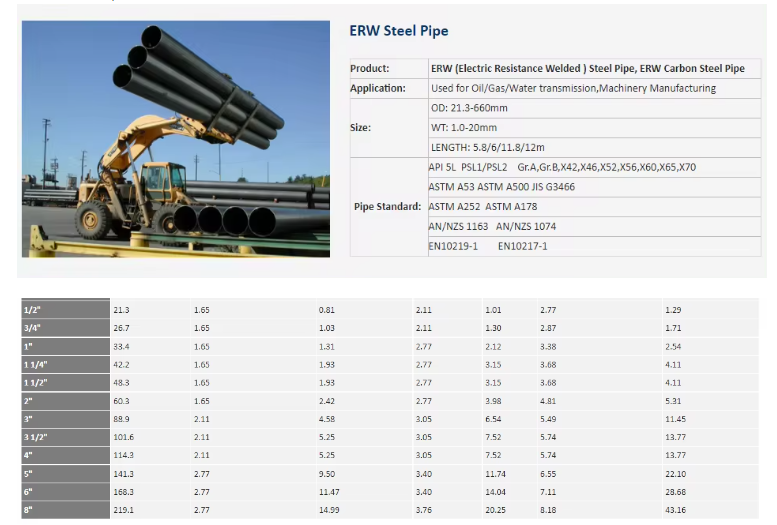Select the 8" row header cell

point(65,511)
